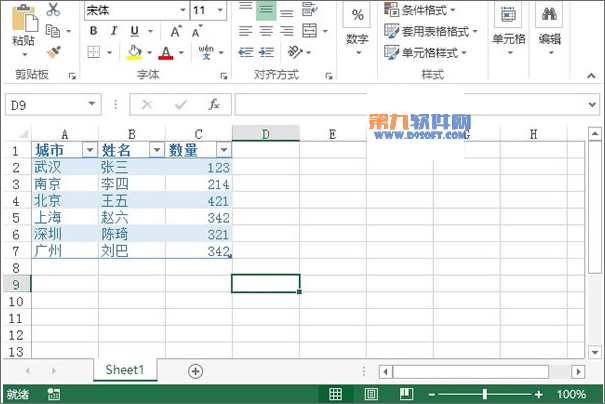Select the Format Painter brush
Viewport: 605px width, 404px height.
click(x=53, y=52)
